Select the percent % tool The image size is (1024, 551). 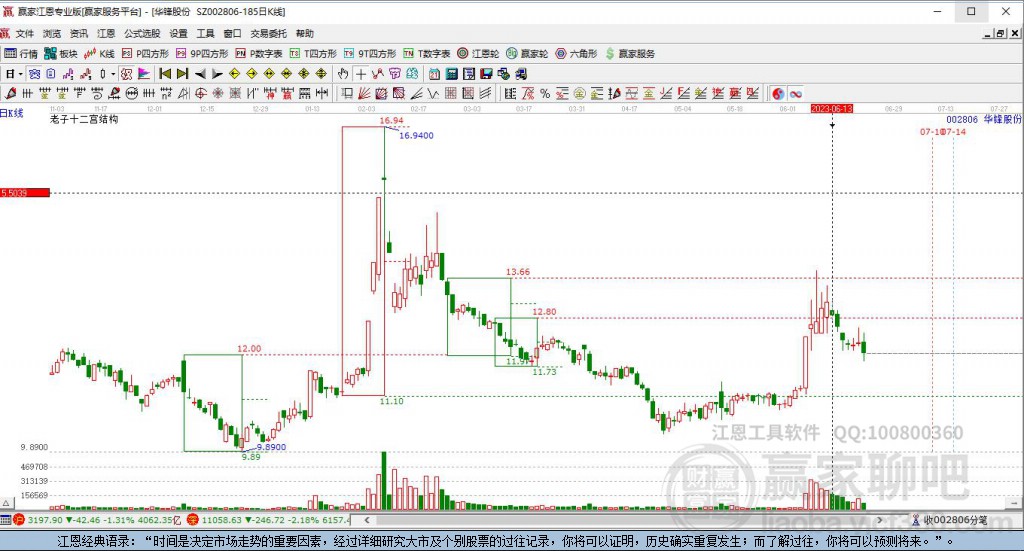(545, 93)
